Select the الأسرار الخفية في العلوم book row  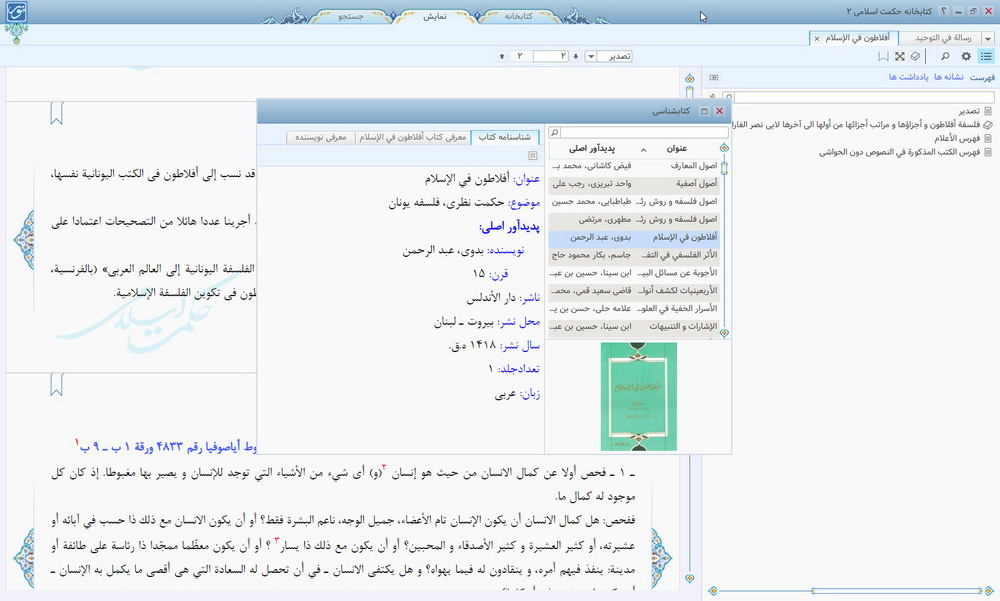point(634,309)
